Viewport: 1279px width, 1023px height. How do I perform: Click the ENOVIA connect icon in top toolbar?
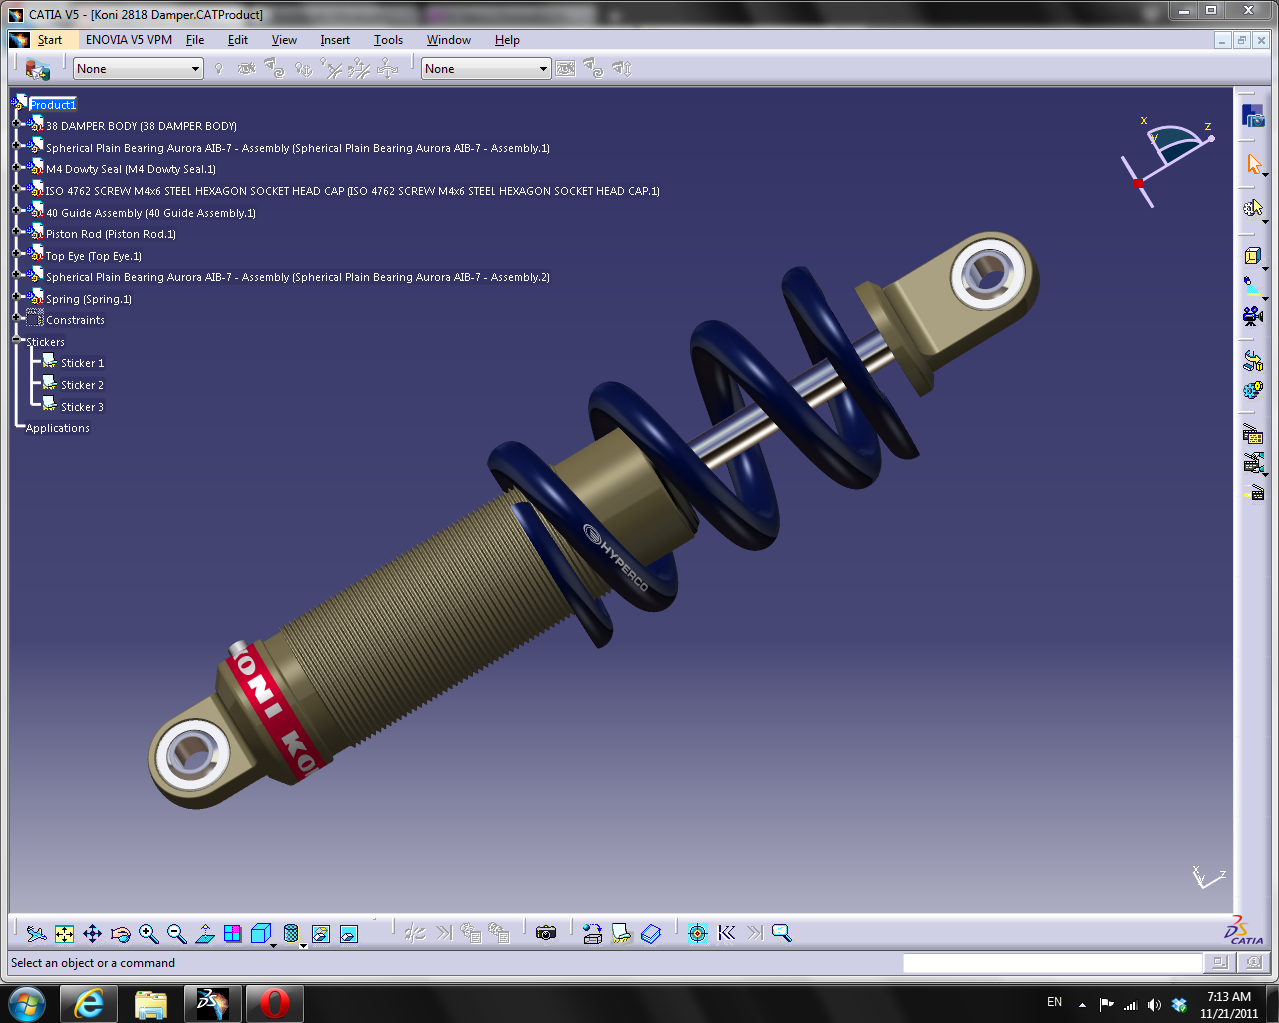click(37, 69)
